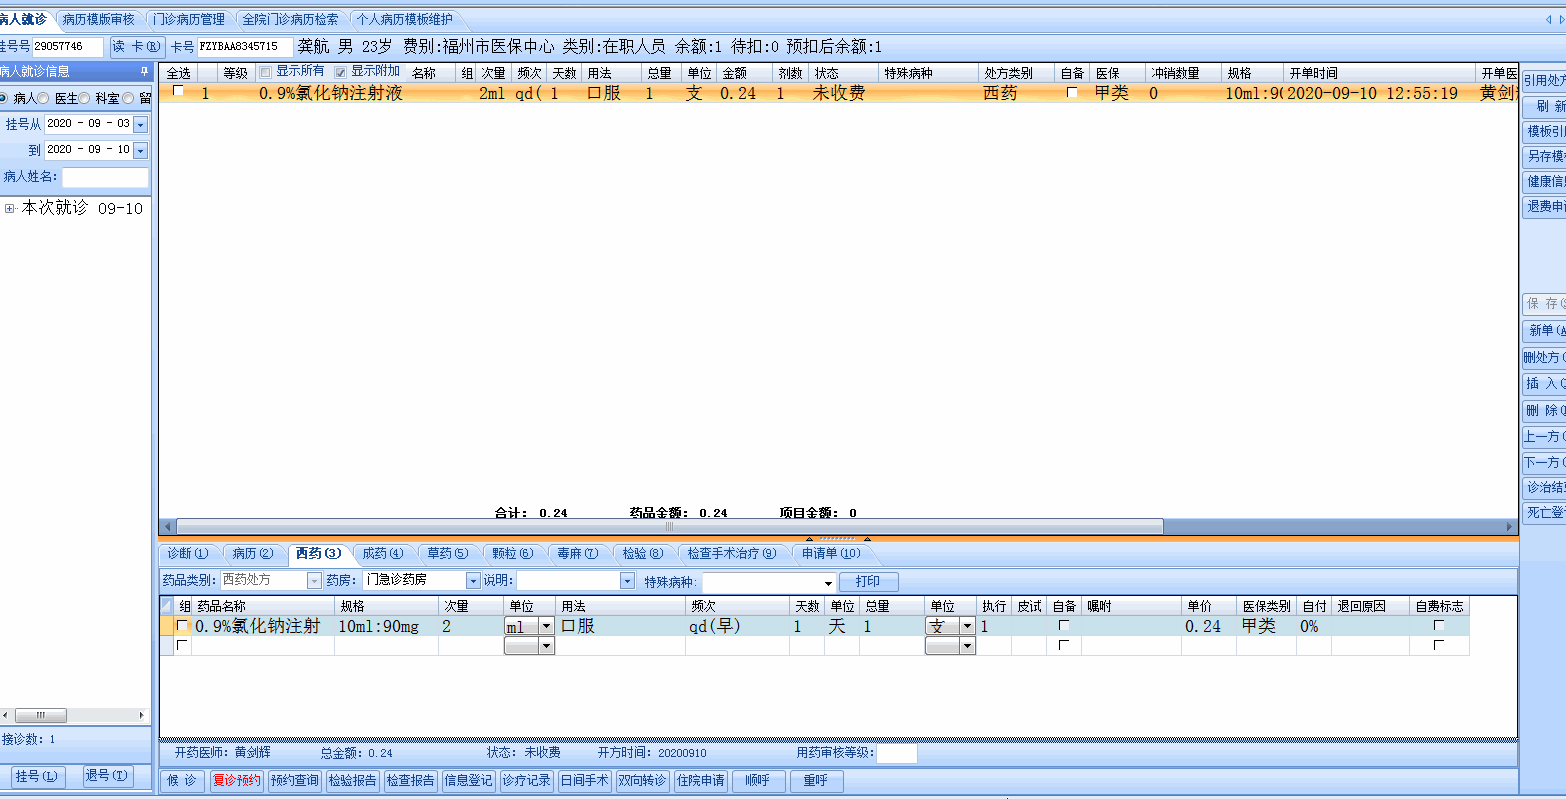Image resolution: width=1566 pixels, height=799 pixels.
Task: Click the patient tree scrollbar left arrow
Action: (6, 716)
